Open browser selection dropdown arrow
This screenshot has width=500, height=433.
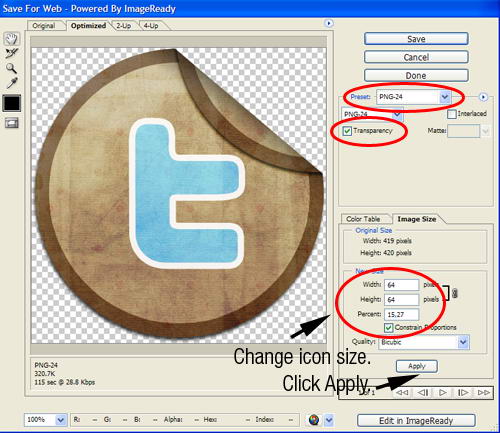tap(329, 420)
